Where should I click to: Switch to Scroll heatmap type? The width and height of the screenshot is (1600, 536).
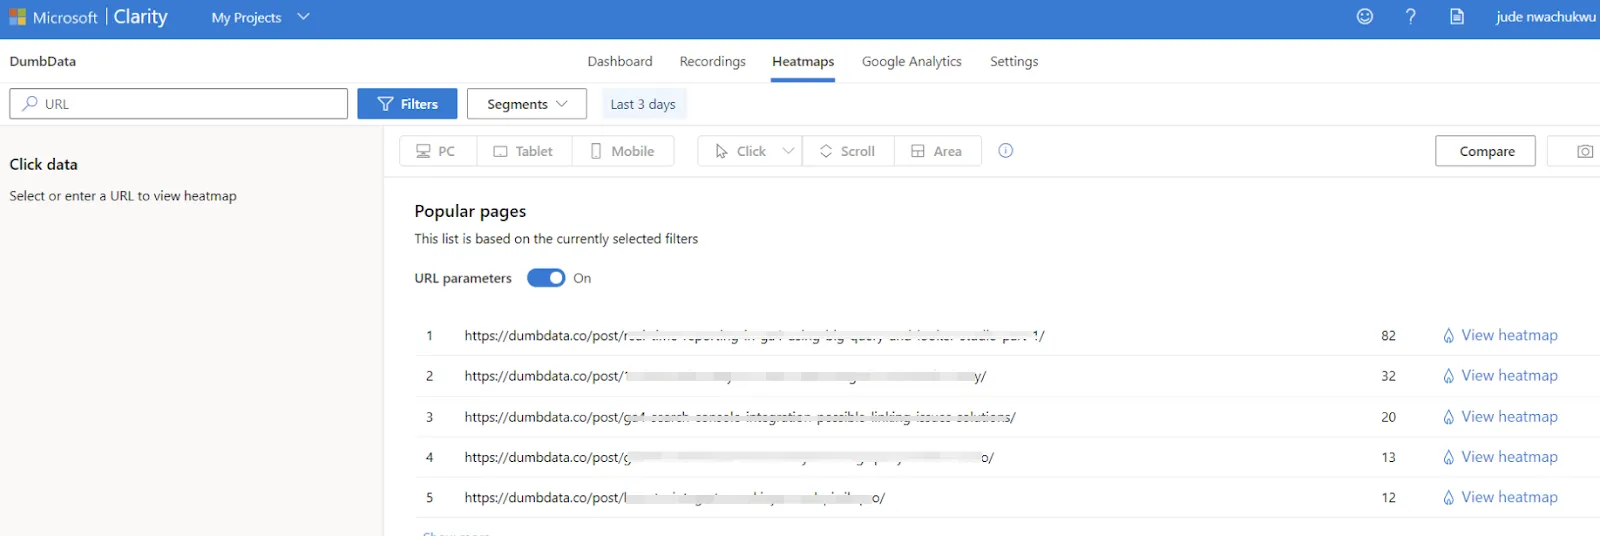click(x=847, y=151)
